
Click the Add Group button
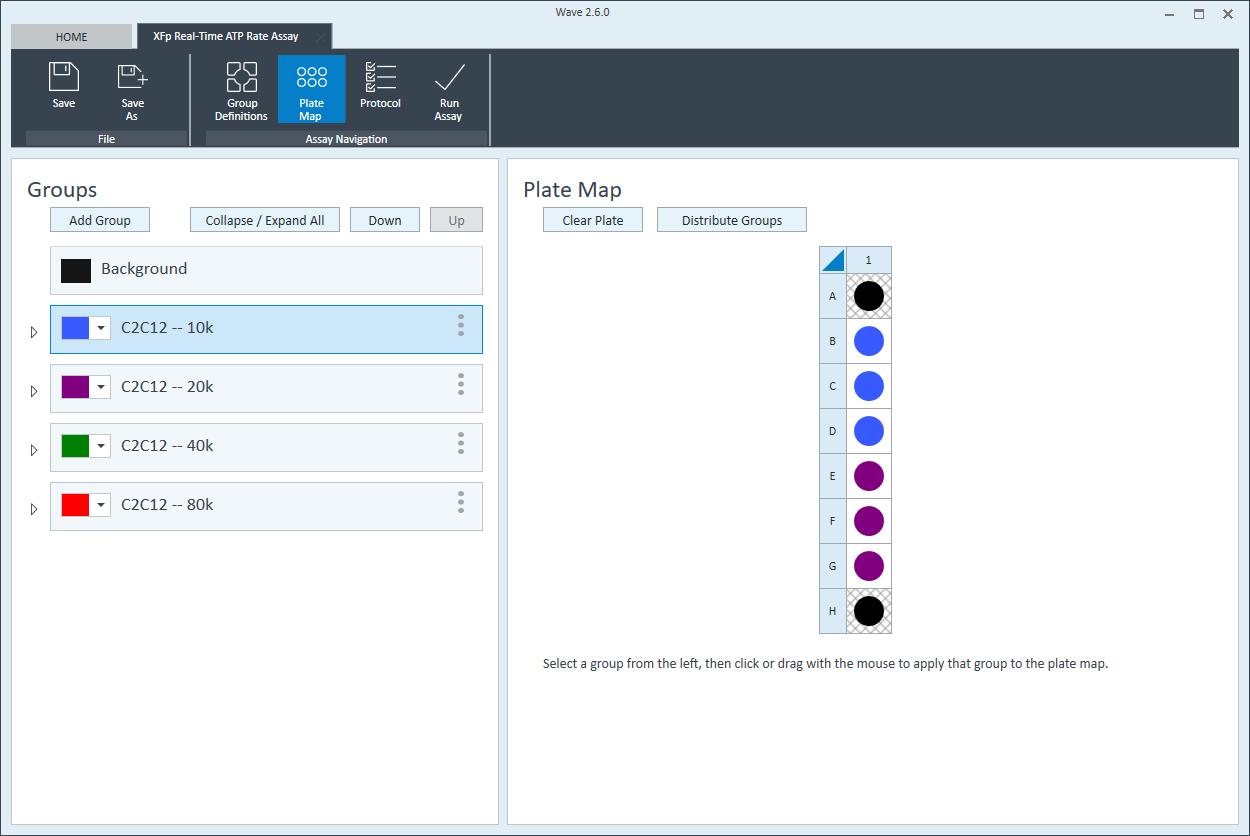pyautogui.click(x=100, y=220)
